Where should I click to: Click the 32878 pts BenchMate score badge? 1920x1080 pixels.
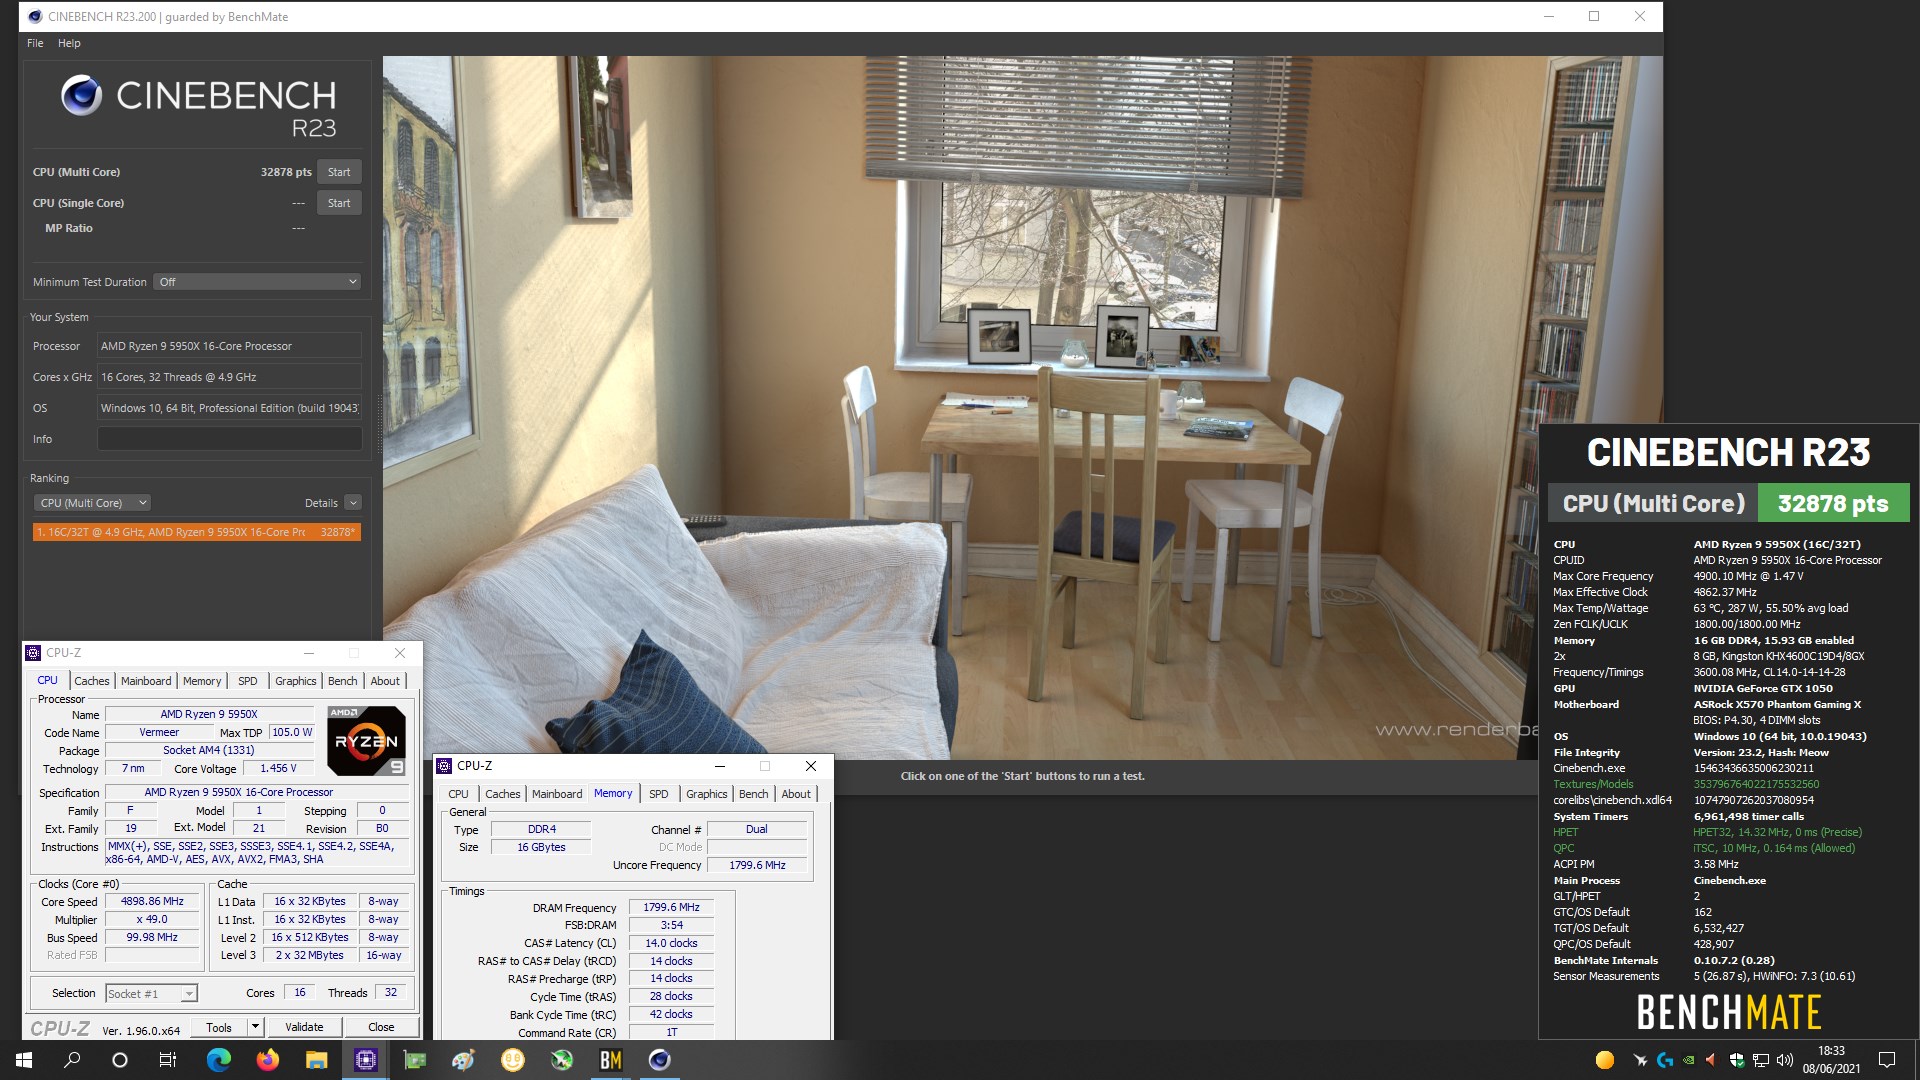(x=1833, y=504)
